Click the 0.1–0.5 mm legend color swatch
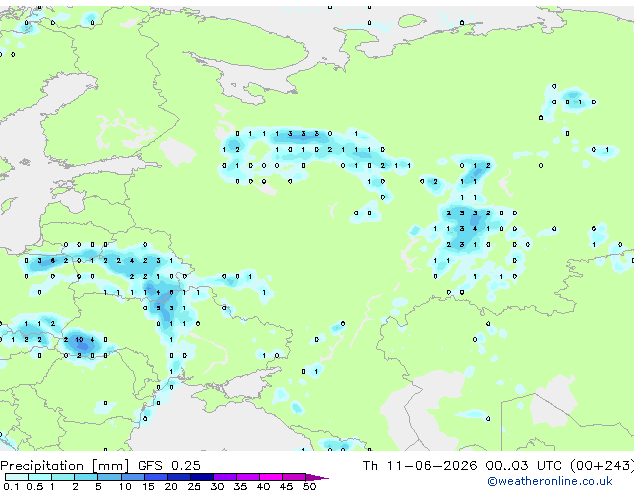Image resolution: width=634 pixels, height=490 pixels. pos(17,477)
